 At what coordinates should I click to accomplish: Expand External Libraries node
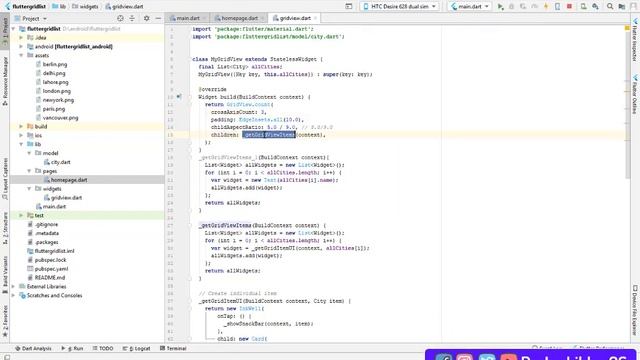13,287
